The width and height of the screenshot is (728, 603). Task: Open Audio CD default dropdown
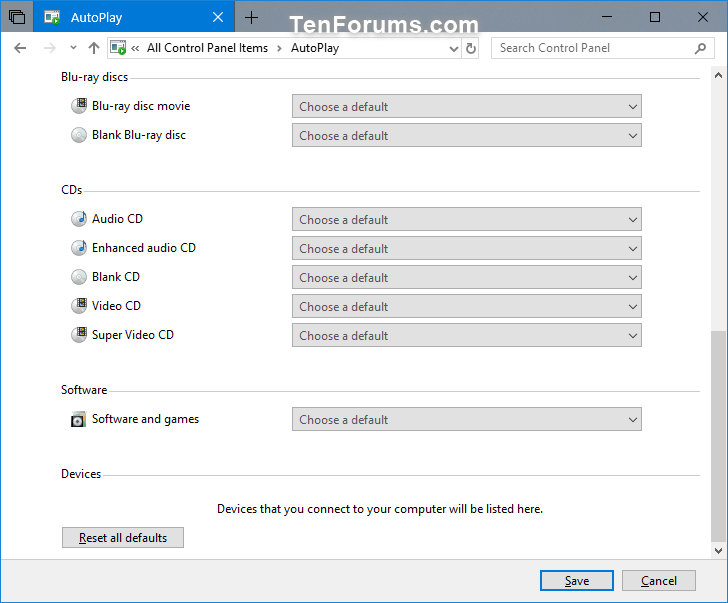467,220
